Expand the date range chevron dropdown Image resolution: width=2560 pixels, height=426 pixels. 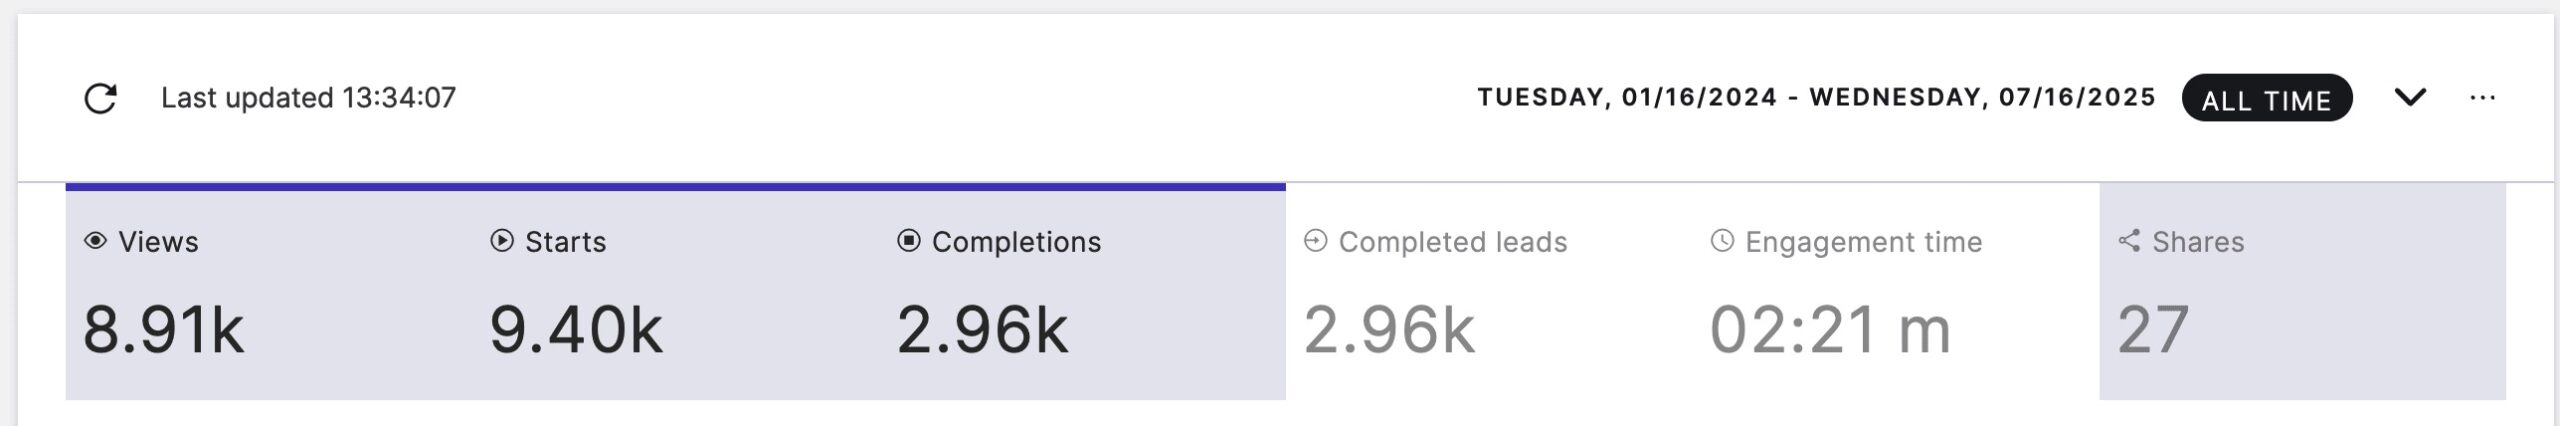2410,98
